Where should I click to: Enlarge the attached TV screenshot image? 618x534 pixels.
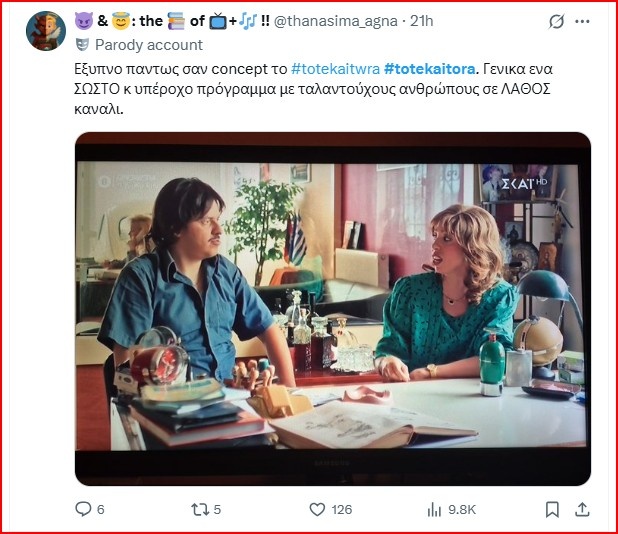(333, 309)
